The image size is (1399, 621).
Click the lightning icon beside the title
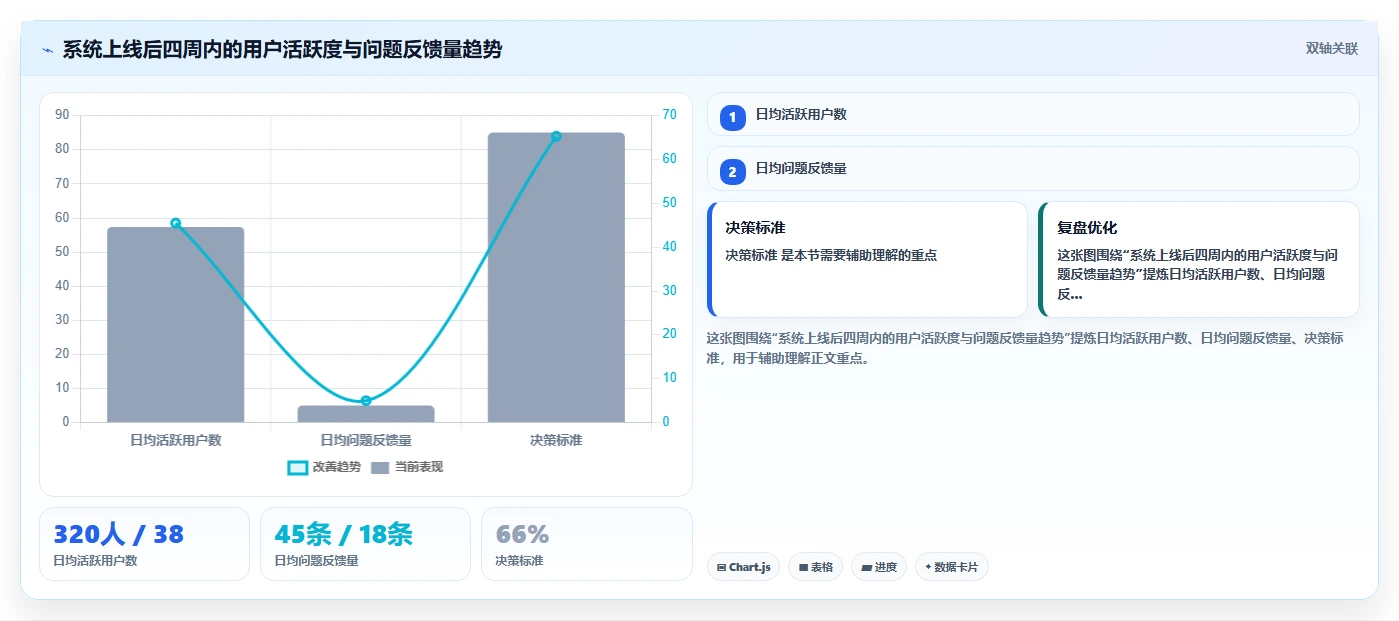pos(47,50)
